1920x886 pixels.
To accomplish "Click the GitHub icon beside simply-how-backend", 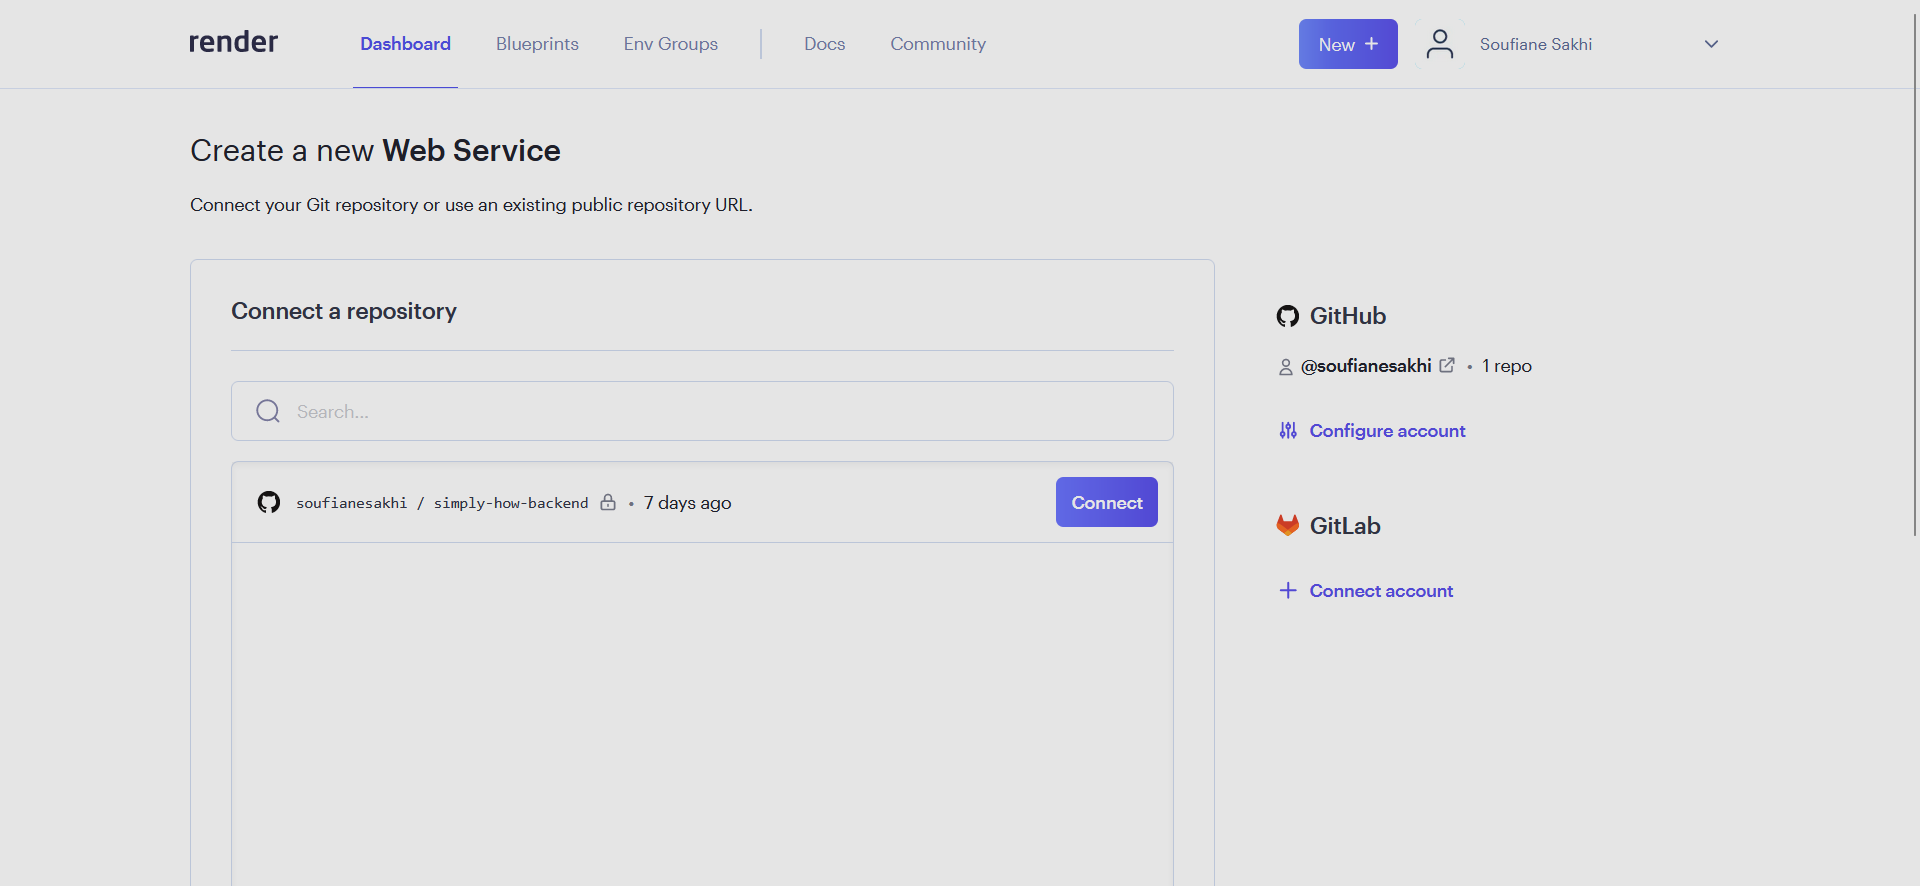I will coord(269,502).
